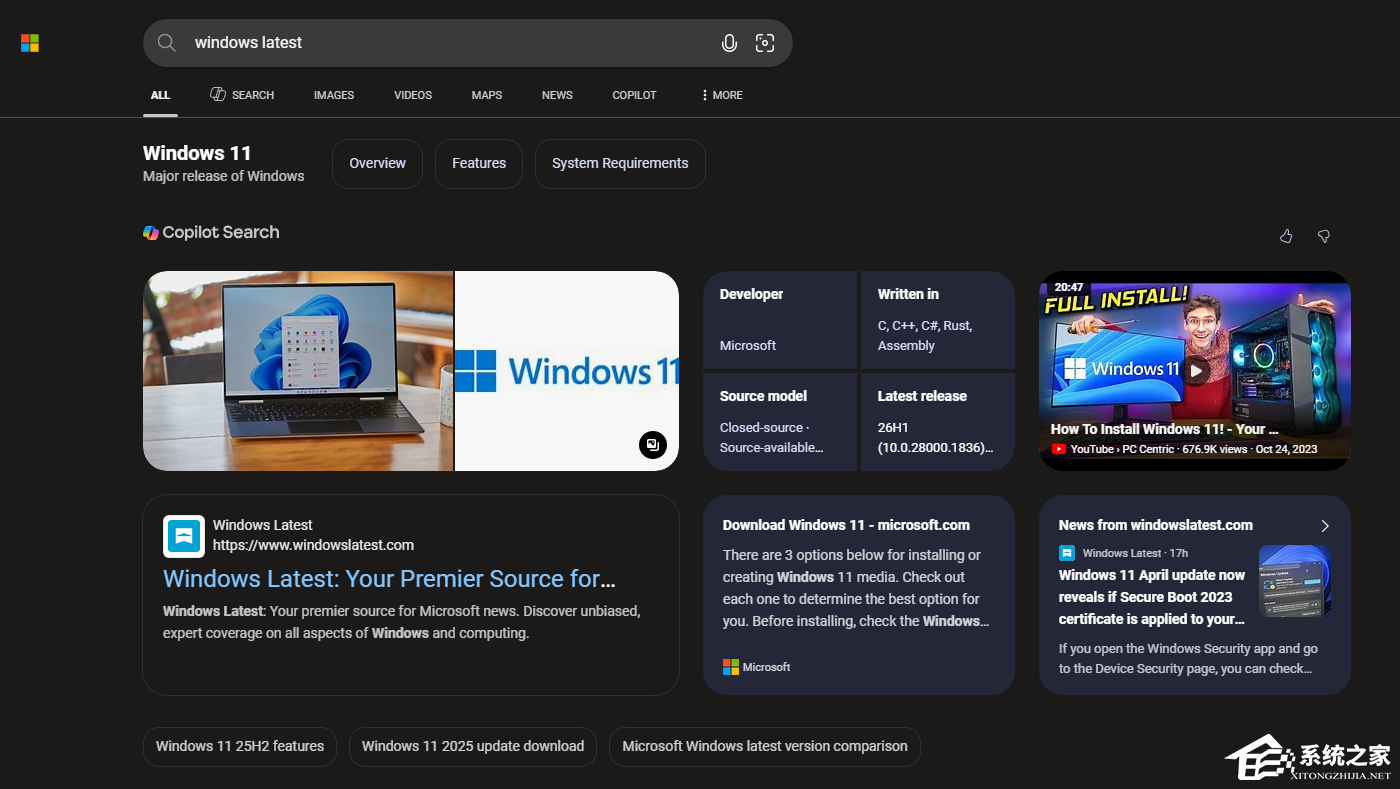Click the Microsoft logo at top left

pyautogui.click(x=30, y=43)
